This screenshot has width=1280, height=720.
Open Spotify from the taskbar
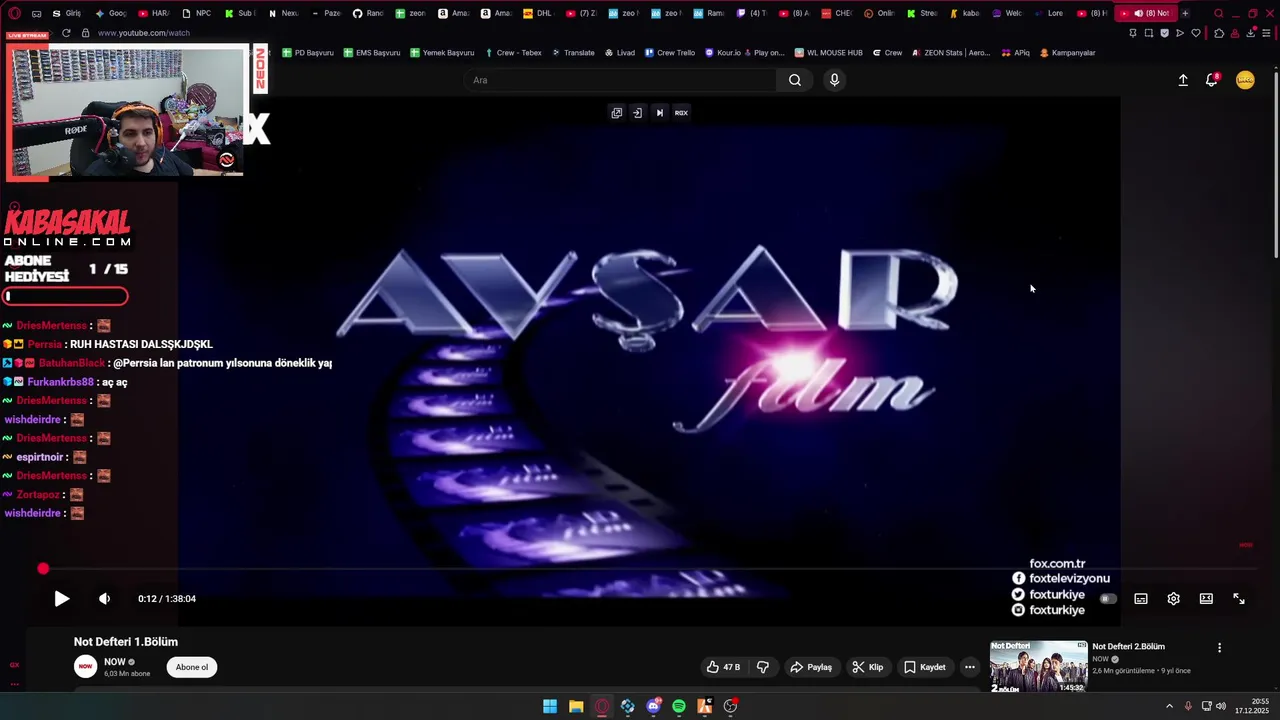point(679,706)
